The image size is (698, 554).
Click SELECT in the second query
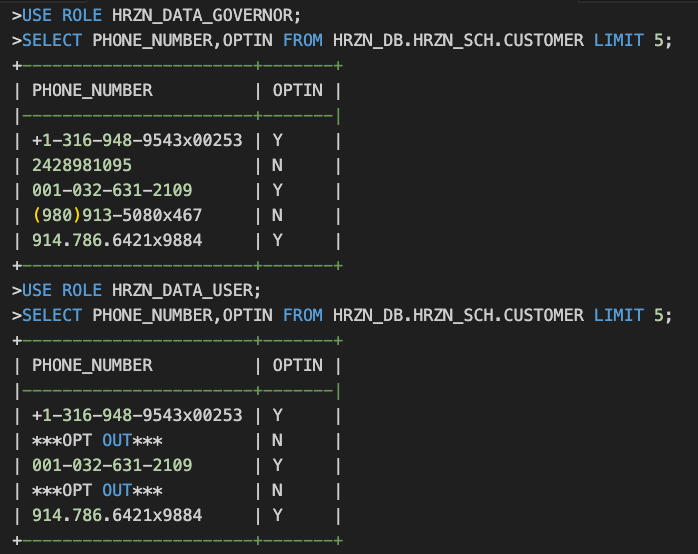tap(52, 315)
